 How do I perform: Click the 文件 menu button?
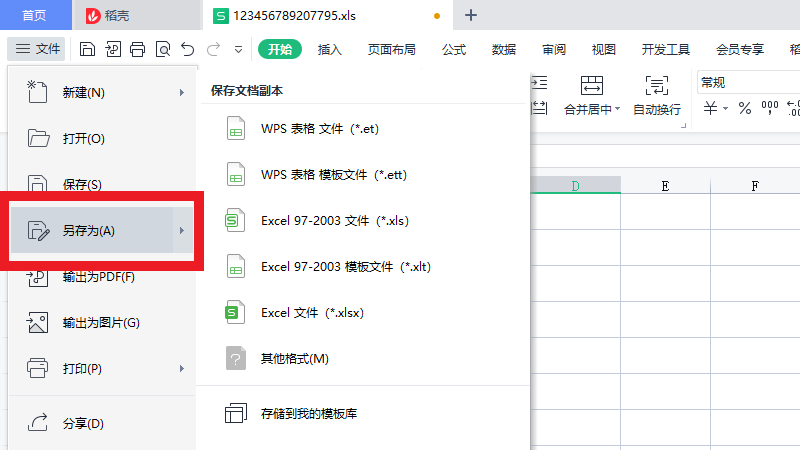(x=37, y=49)
